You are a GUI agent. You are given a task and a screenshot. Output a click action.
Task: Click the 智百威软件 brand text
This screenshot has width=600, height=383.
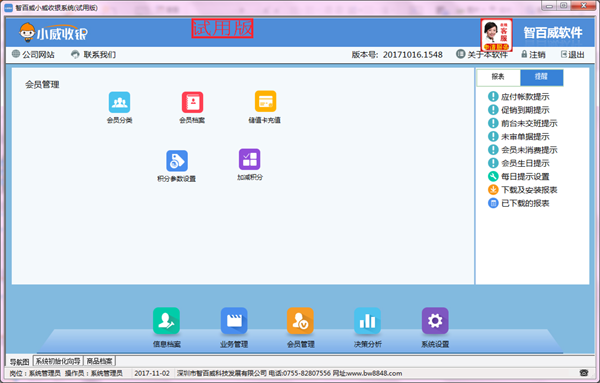[x=553, y=33]
